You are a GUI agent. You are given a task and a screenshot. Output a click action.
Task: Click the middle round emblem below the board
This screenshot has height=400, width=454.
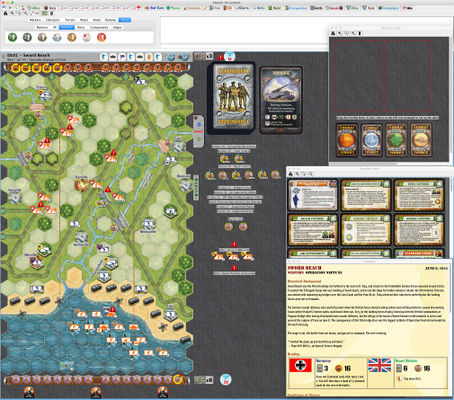pos(96,392)
